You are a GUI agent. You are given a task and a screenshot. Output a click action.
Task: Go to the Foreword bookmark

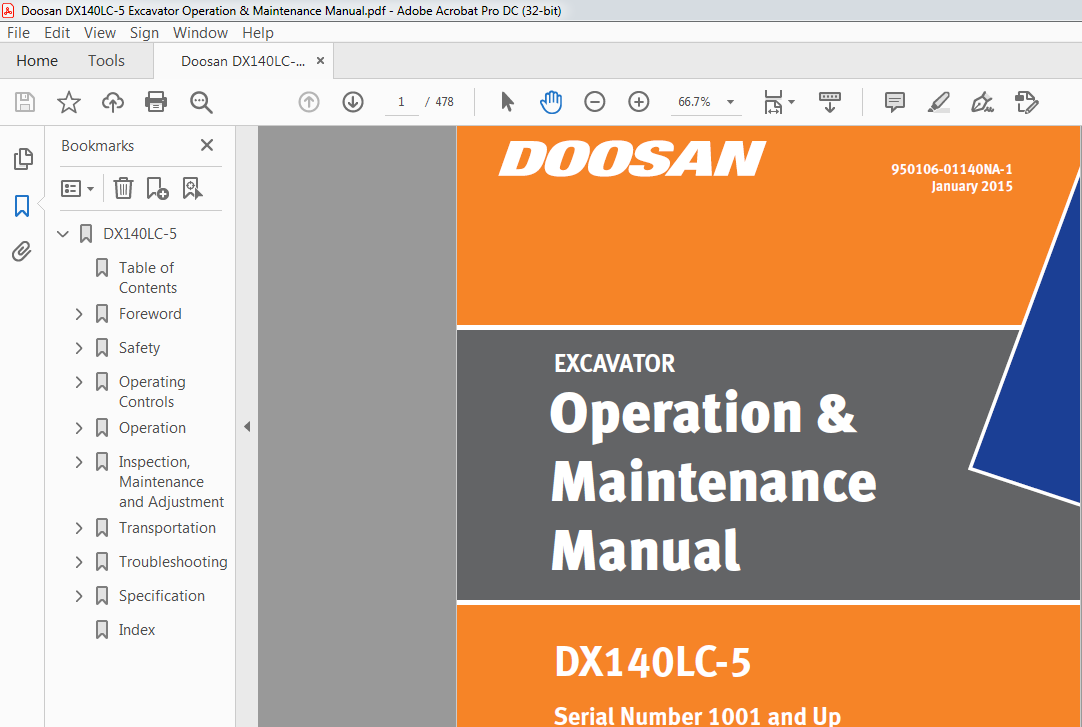(x=150, y=314)
